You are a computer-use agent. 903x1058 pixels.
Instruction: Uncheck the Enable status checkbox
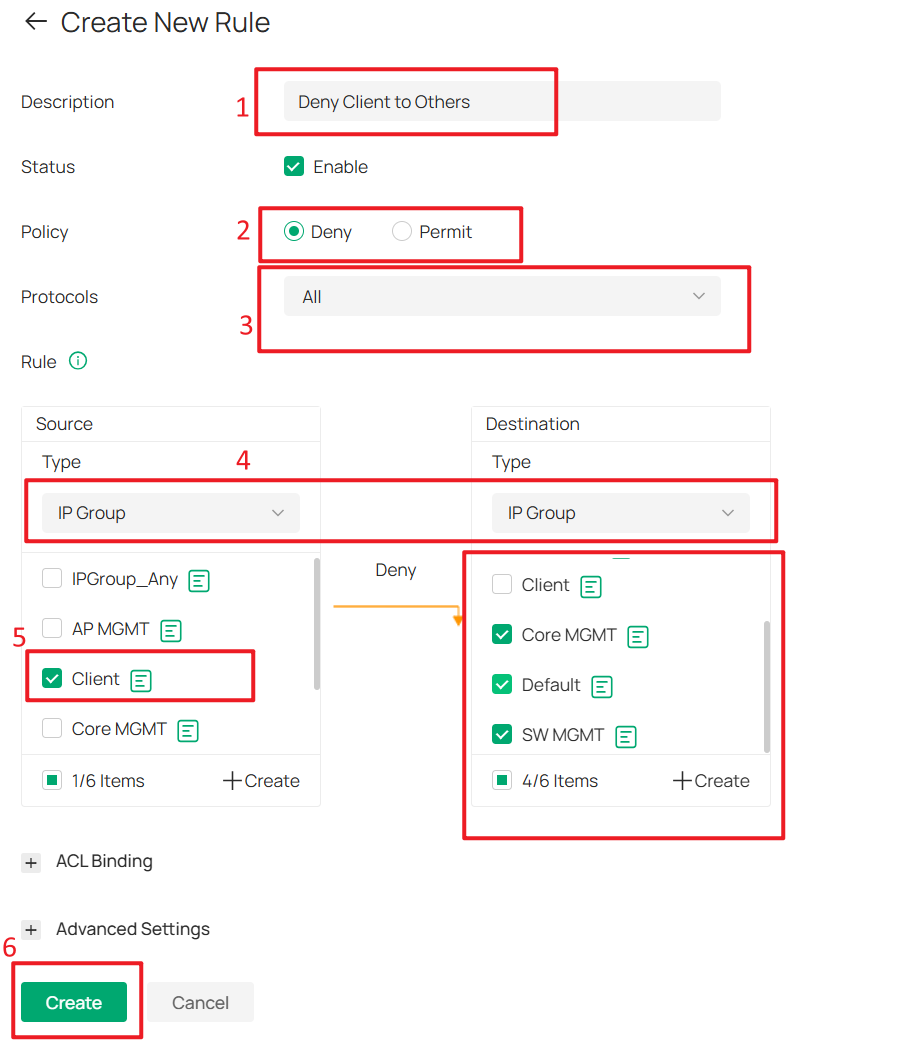294,166
